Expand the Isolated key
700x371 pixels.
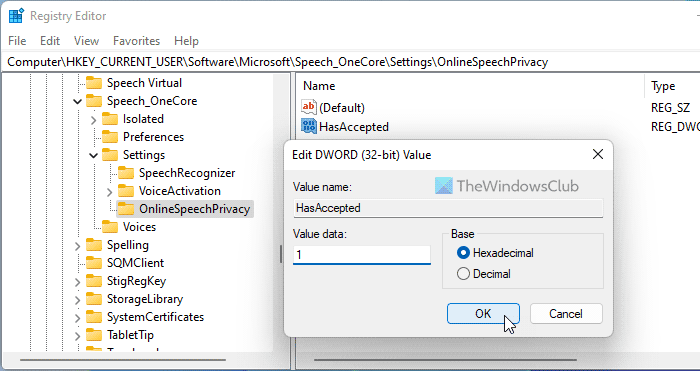(x=93, y=120)
